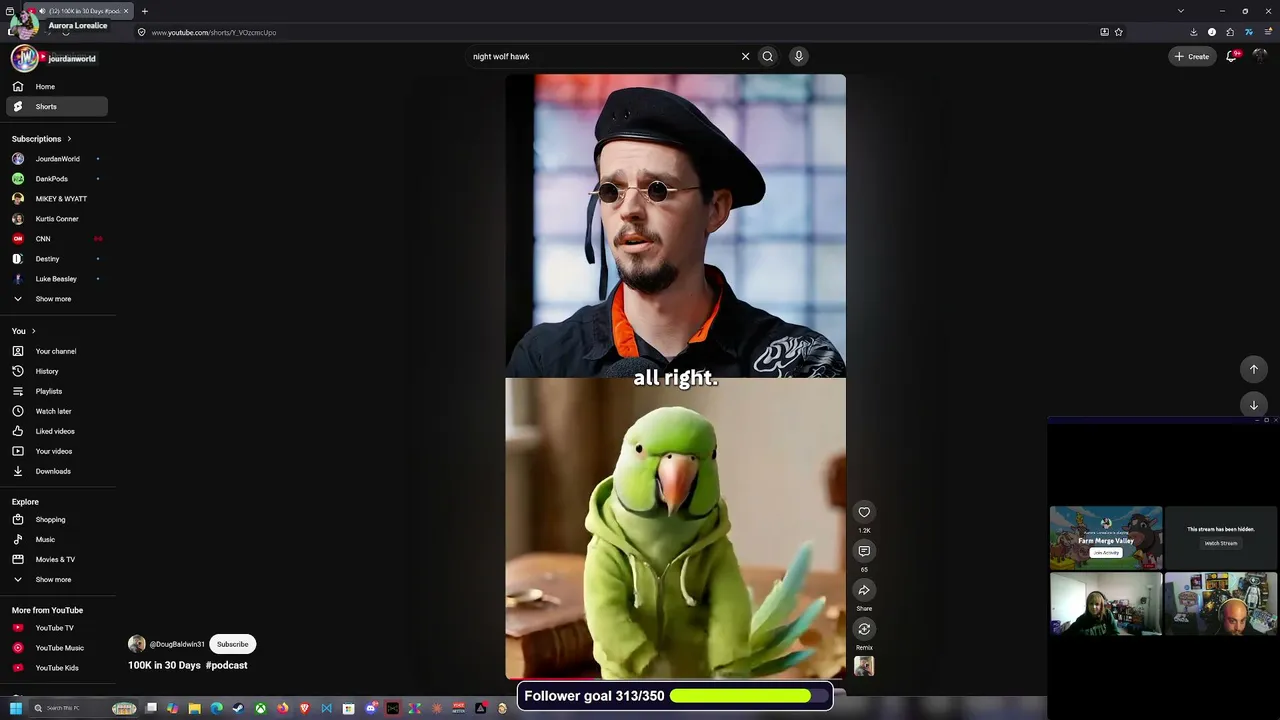Open YouTube Music link
This screenshot has height=720, width=1280.
[57, 648]
